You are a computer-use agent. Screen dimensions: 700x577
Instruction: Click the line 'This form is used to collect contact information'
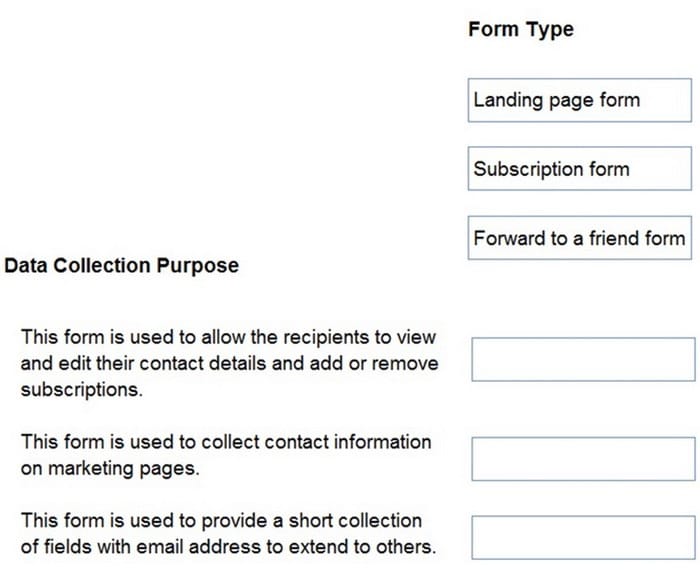[226, 442]
